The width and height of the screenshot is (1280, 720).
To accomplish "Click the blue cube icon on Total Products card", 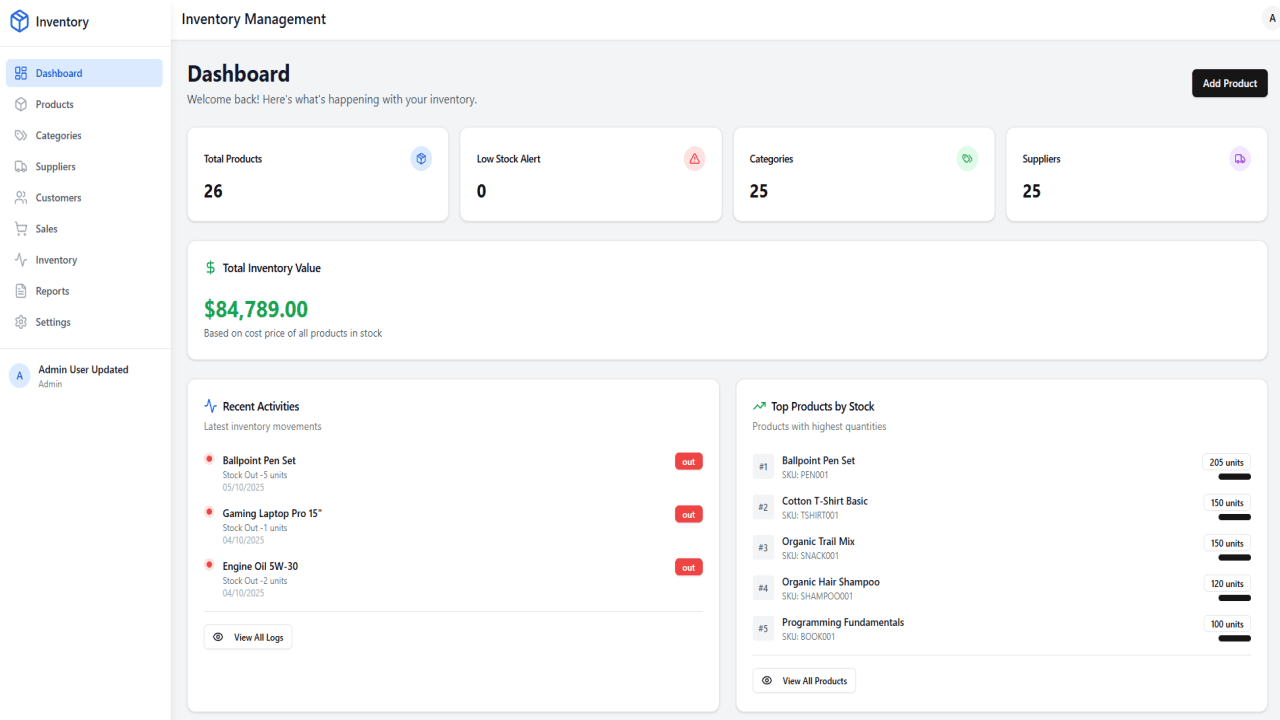I will [421, 158].
